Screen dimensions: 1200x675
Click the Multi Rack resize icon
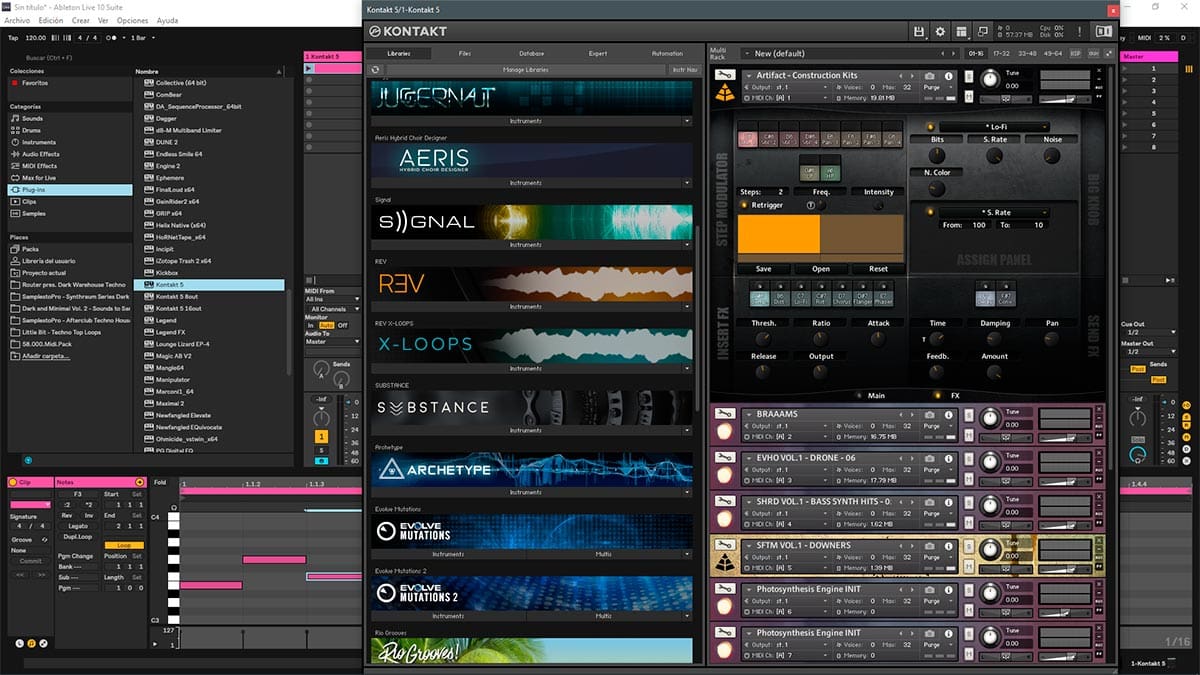(1109, 53)
